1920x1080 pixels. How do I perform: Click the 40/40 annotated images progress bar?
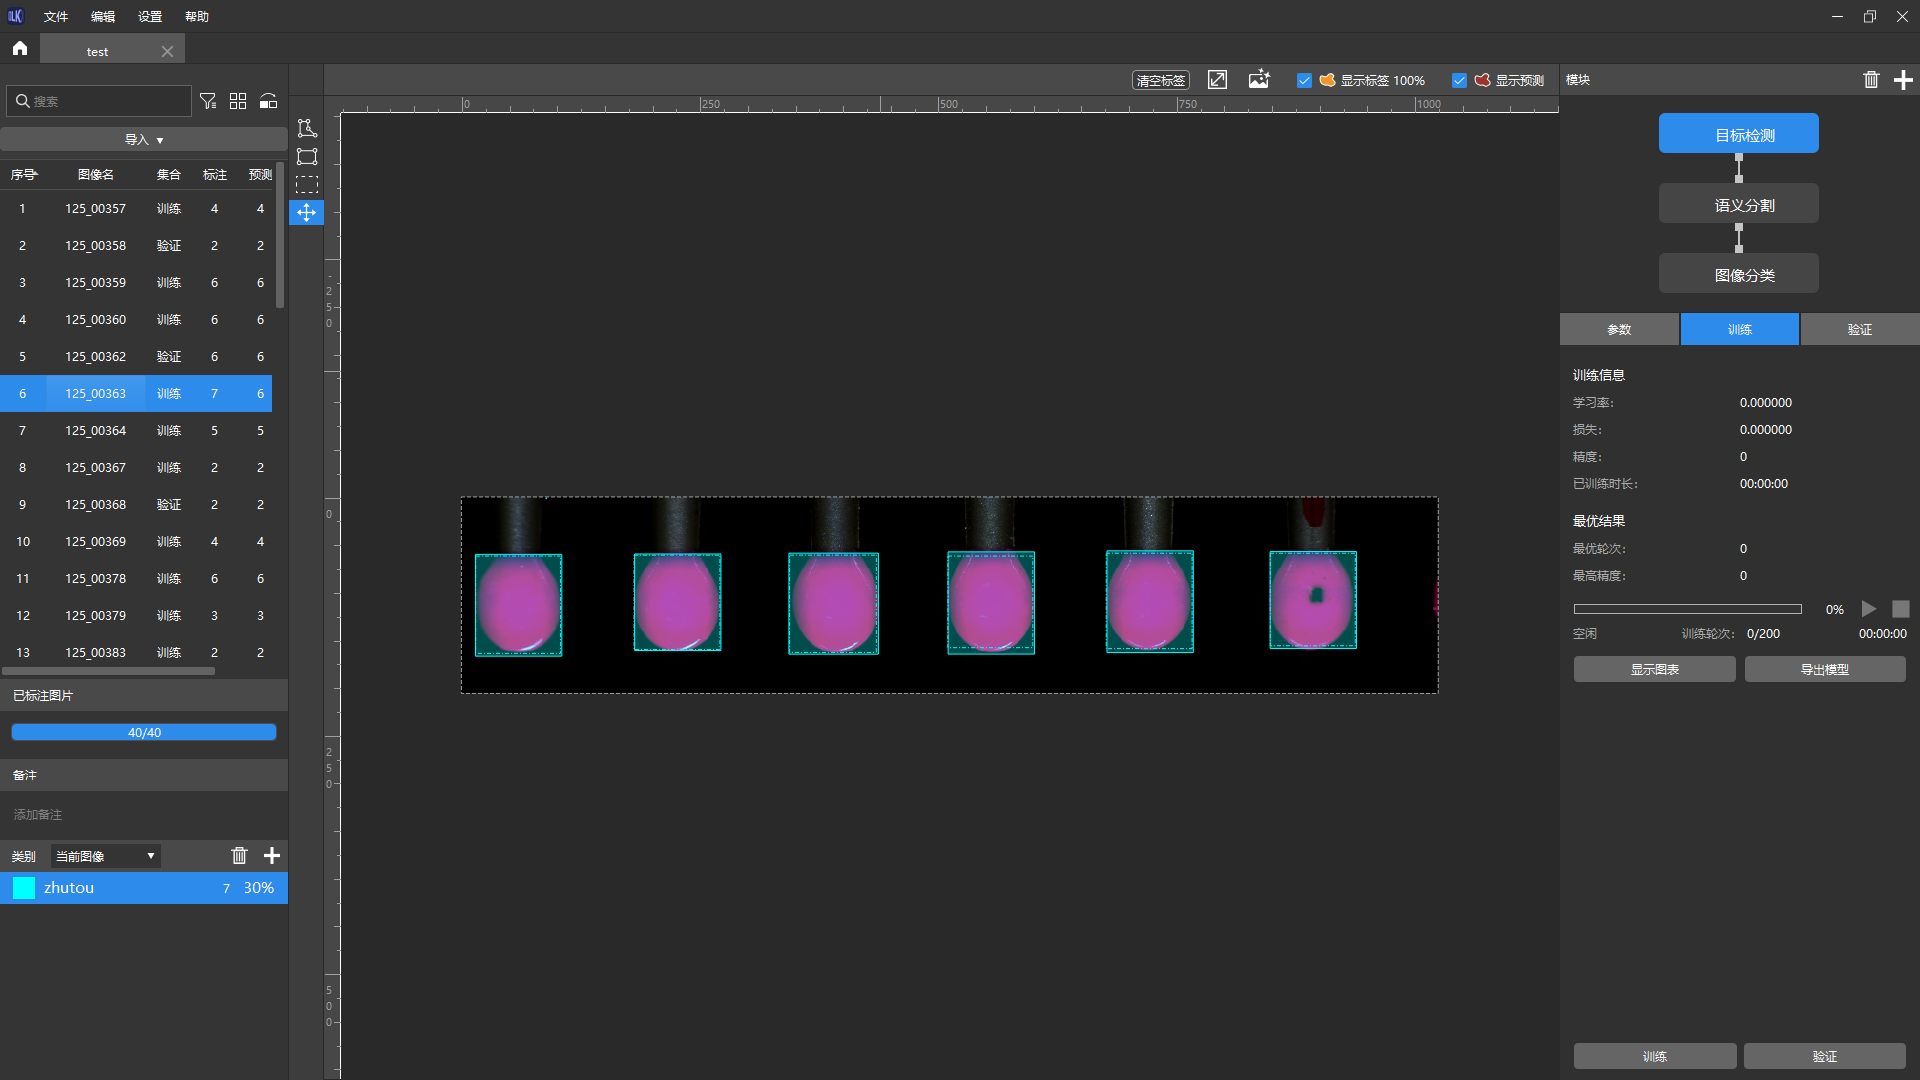point(144,732)
